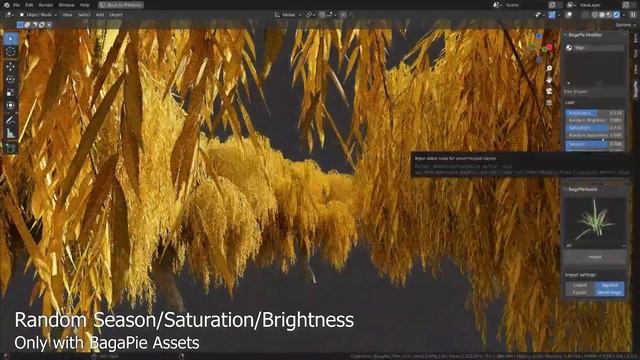Open the snapping options dropdown
This screenshot has height=360, width=640.
[x=331, y=15]
